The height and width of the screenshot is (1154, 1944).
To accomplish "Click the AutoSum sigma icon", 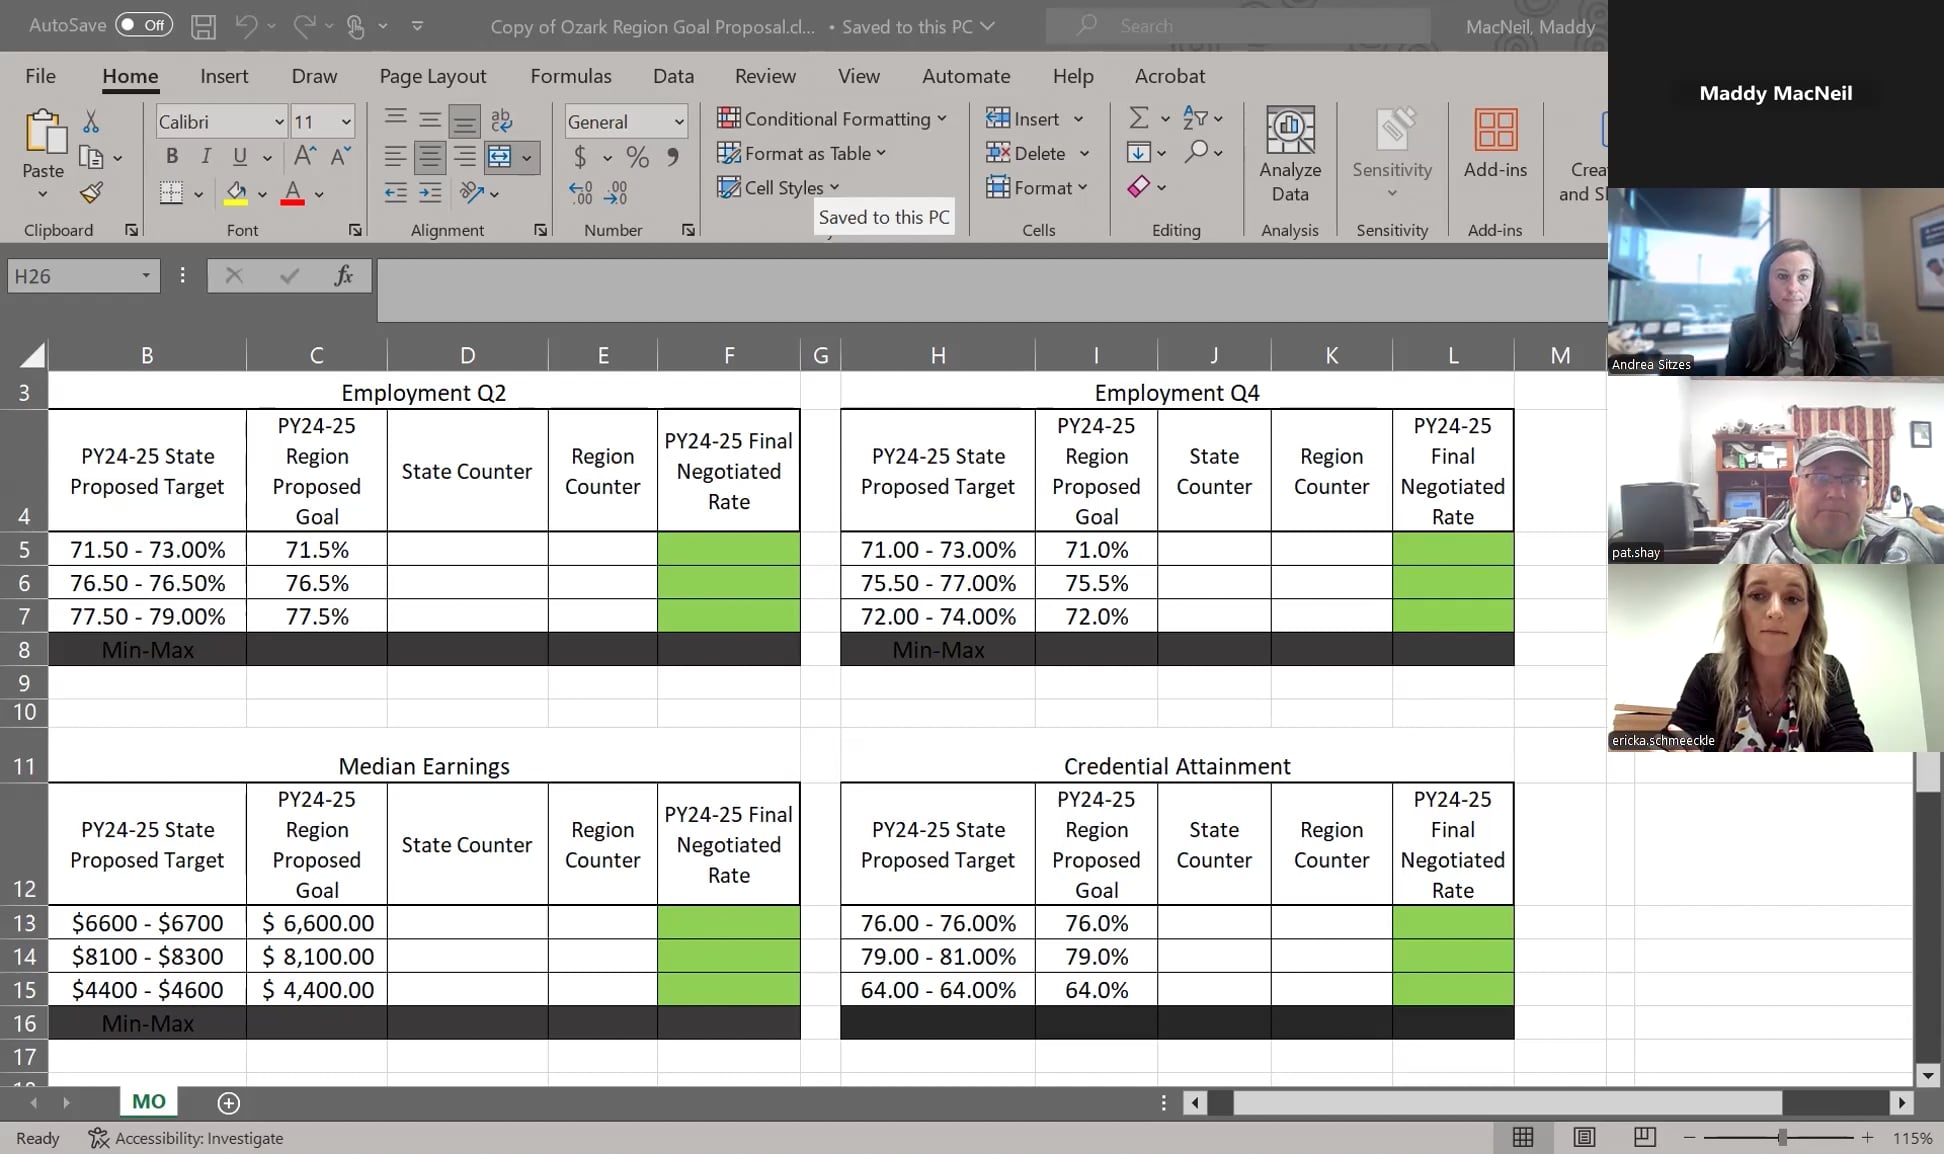I will 1138,118.
